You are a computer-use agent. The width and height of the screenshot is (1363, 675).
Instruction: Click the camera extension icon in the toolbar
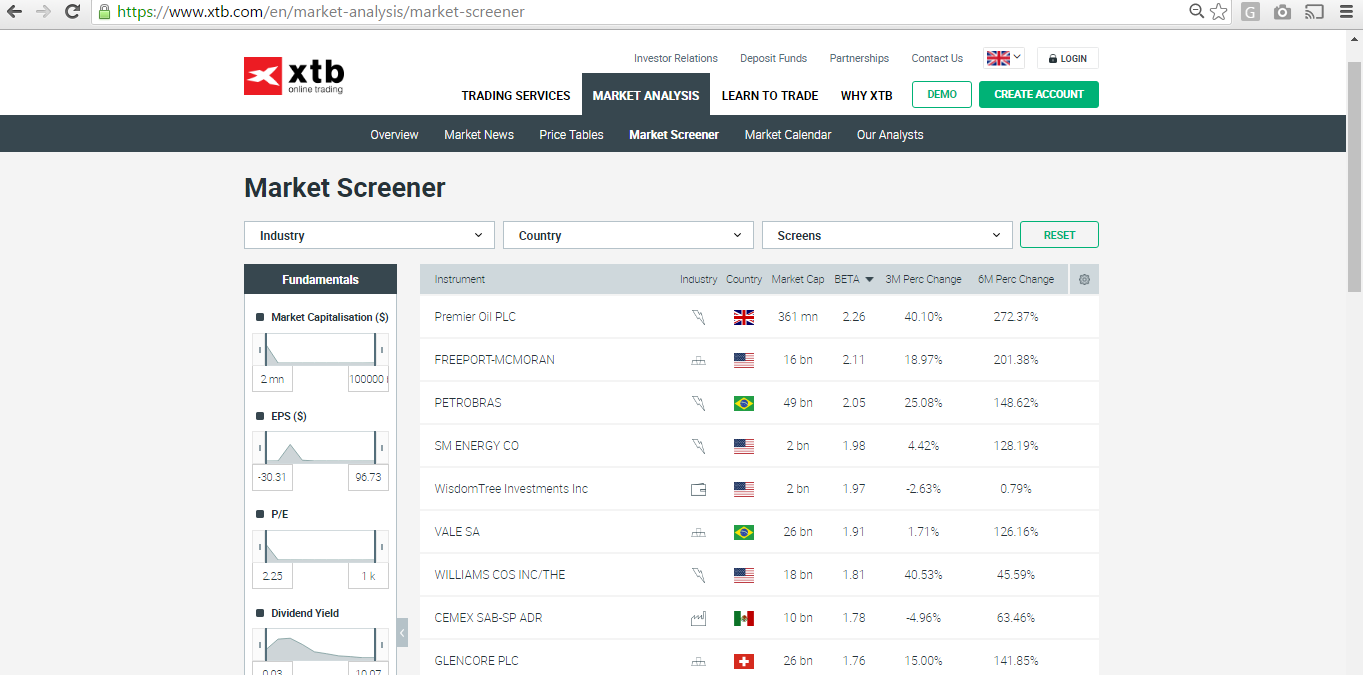(1282, 12)
